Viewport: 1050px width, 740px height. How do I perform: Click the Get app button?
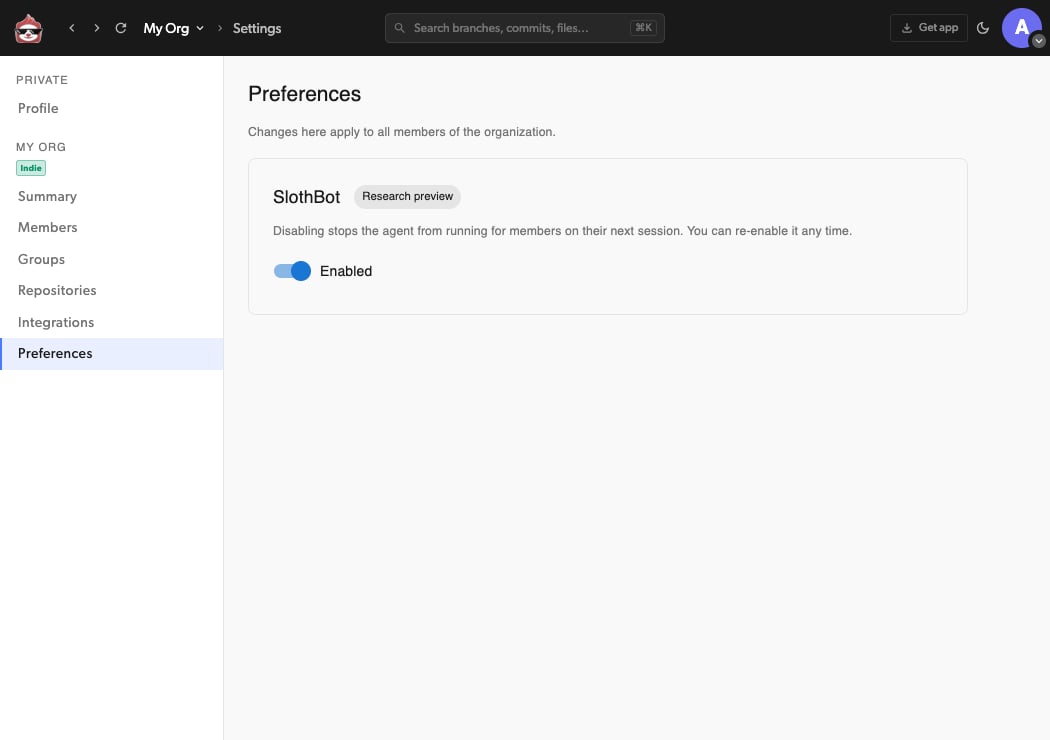coord(928,28)
